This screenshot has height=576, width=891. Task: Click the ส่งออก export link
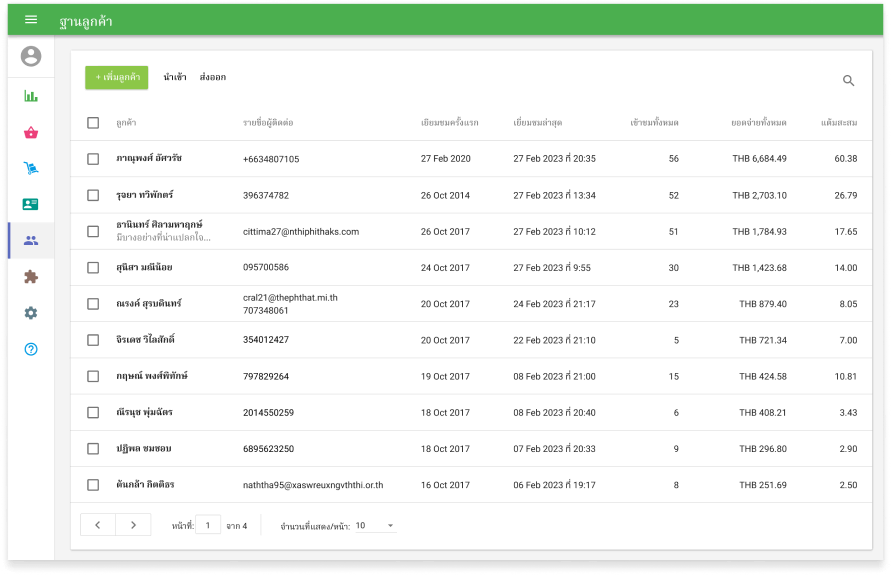click(212, 77)
